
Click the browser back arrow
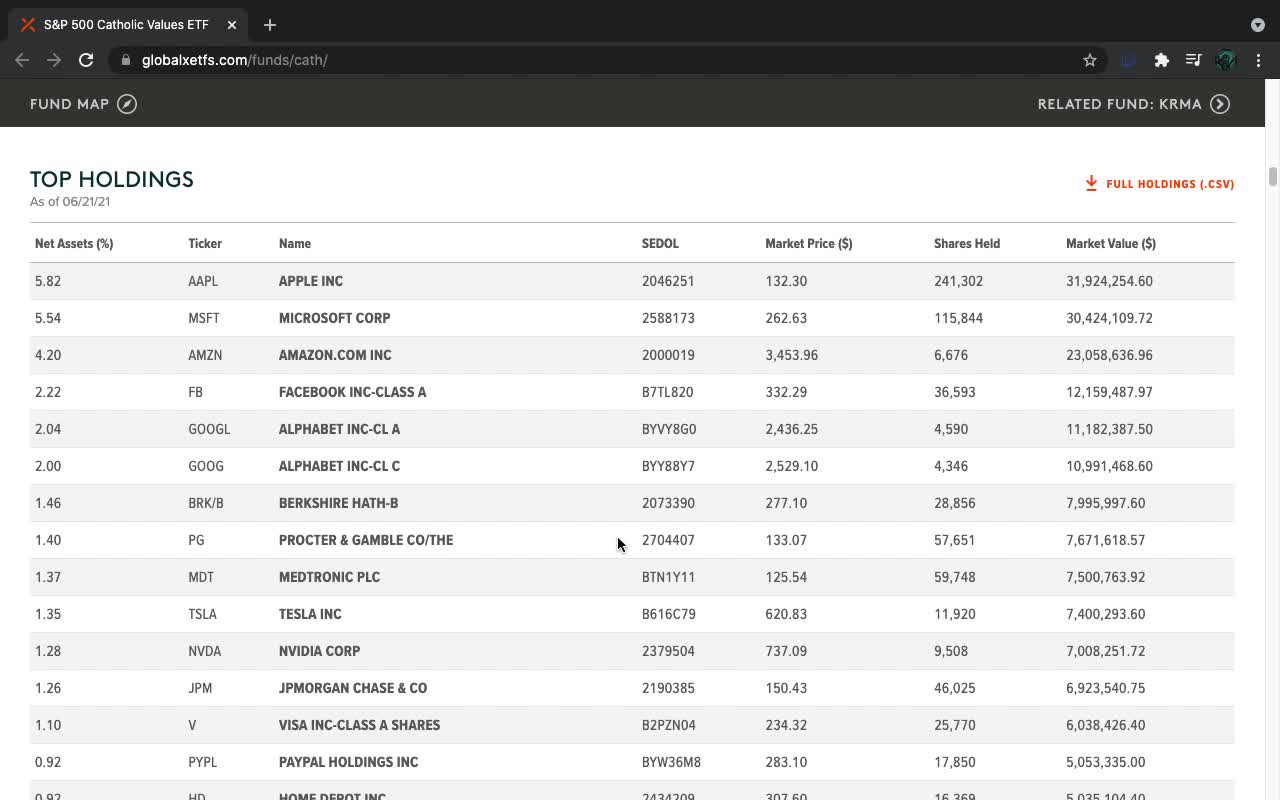click(22, 60)
